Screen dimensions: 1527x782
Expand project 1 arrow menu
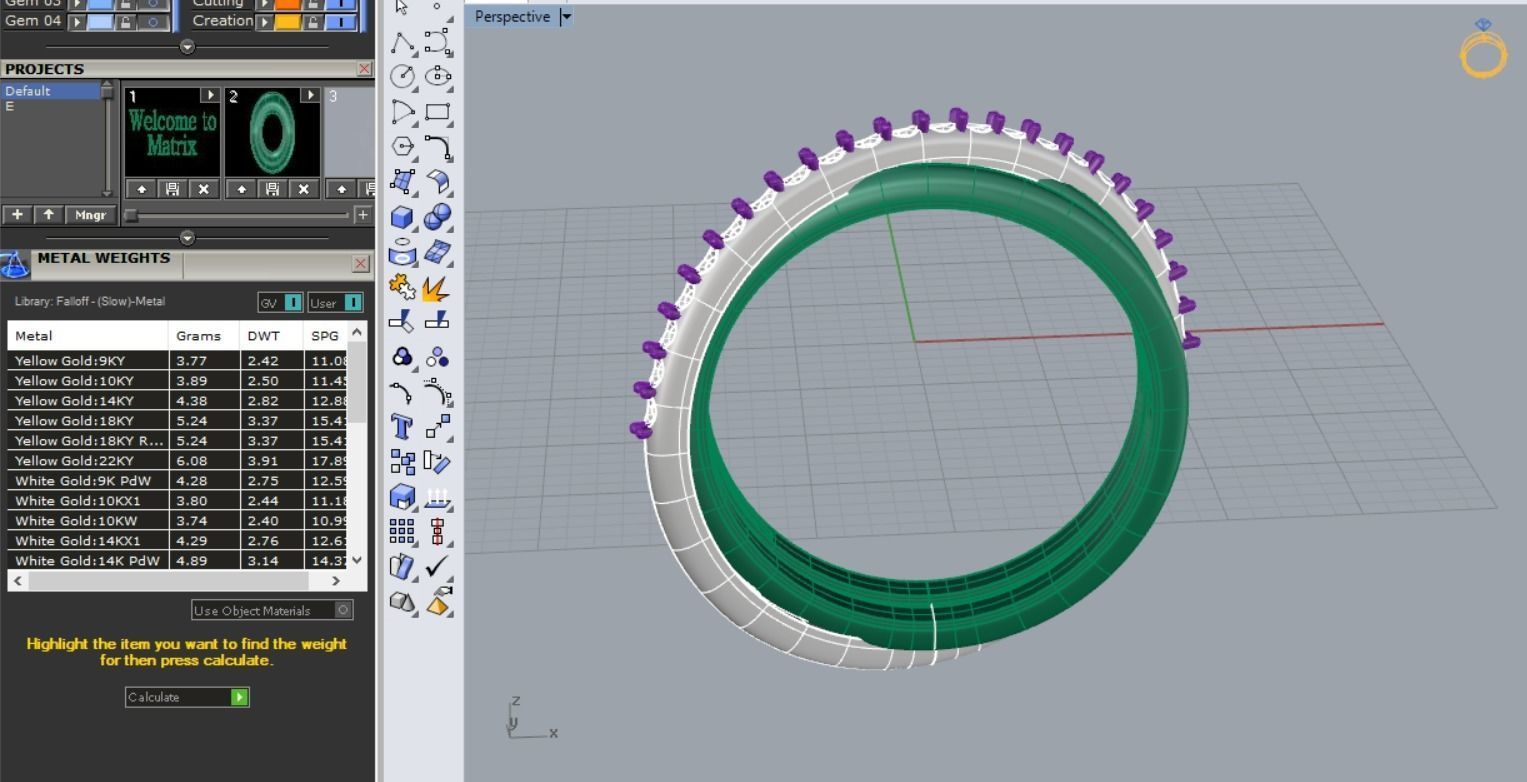pos(209,95)
